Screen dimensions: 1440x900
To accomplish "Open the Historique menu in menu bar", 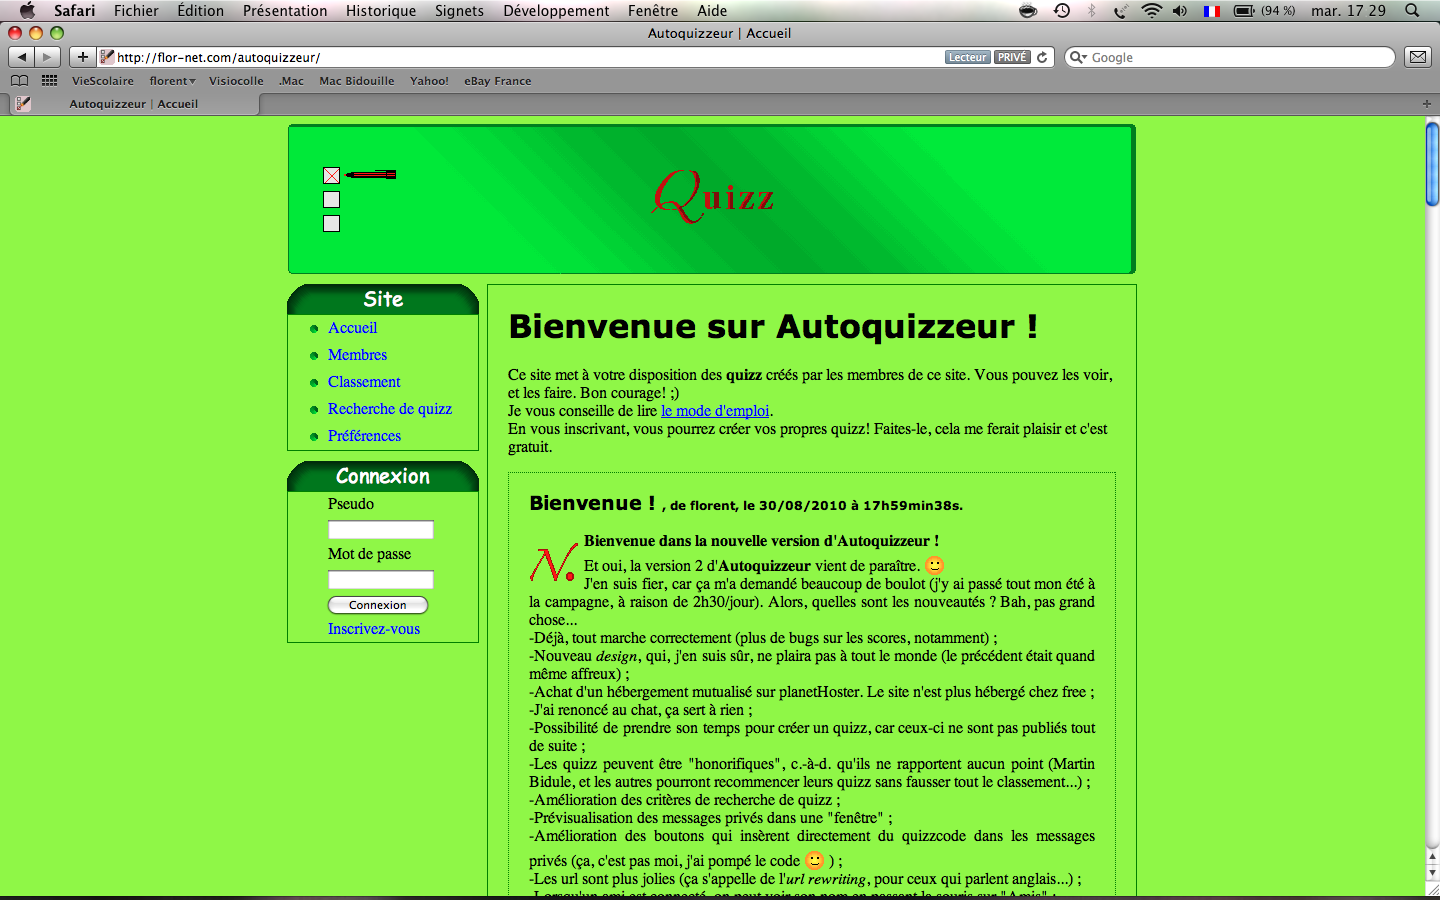I will pos(380,11).
